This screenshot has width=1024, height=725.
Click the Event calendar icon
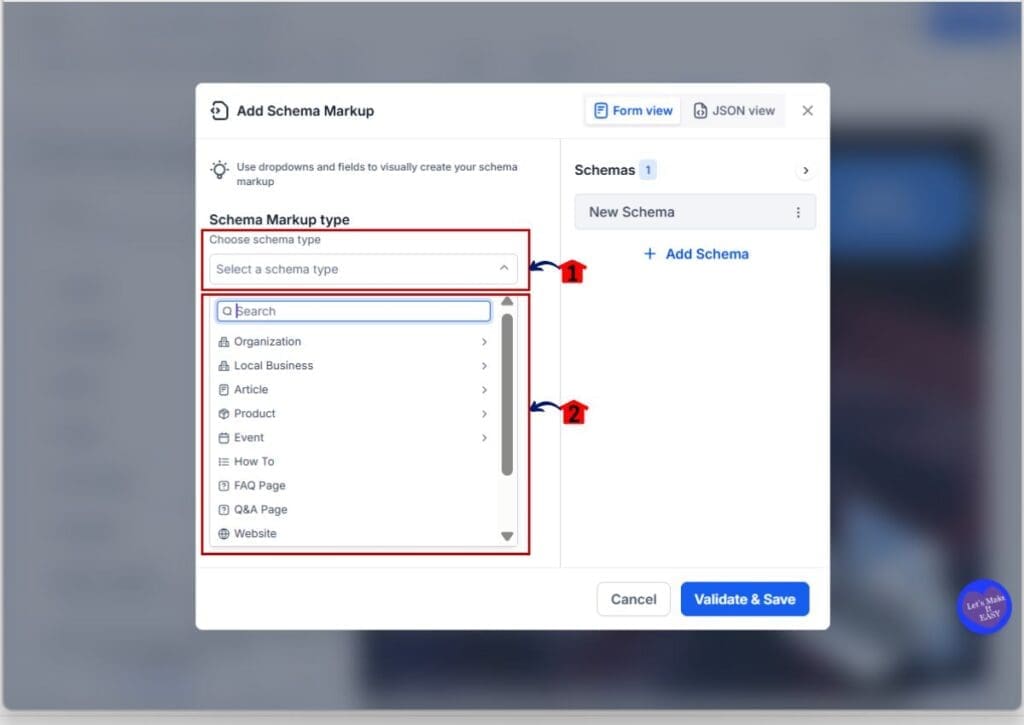coord(222,437)
